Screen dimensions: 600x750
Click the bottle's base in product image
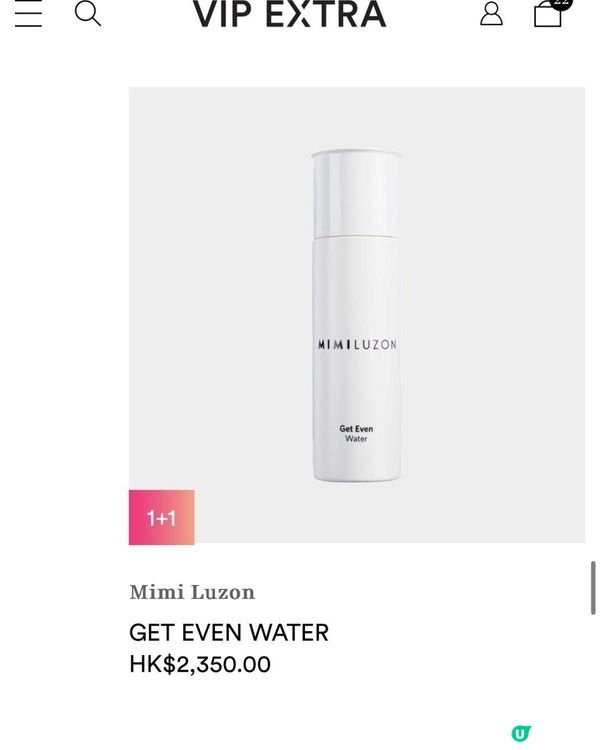coord(357,474)
